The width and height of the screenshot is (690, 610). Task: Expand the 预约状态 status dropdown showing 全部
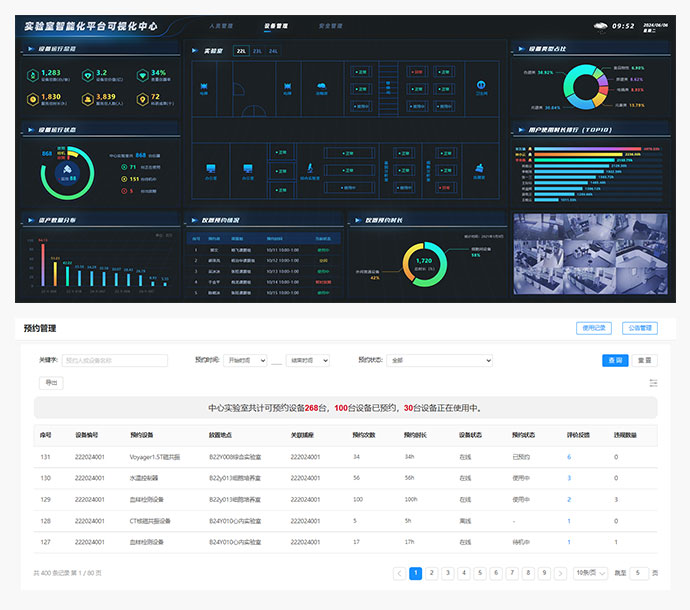point(439,360)
